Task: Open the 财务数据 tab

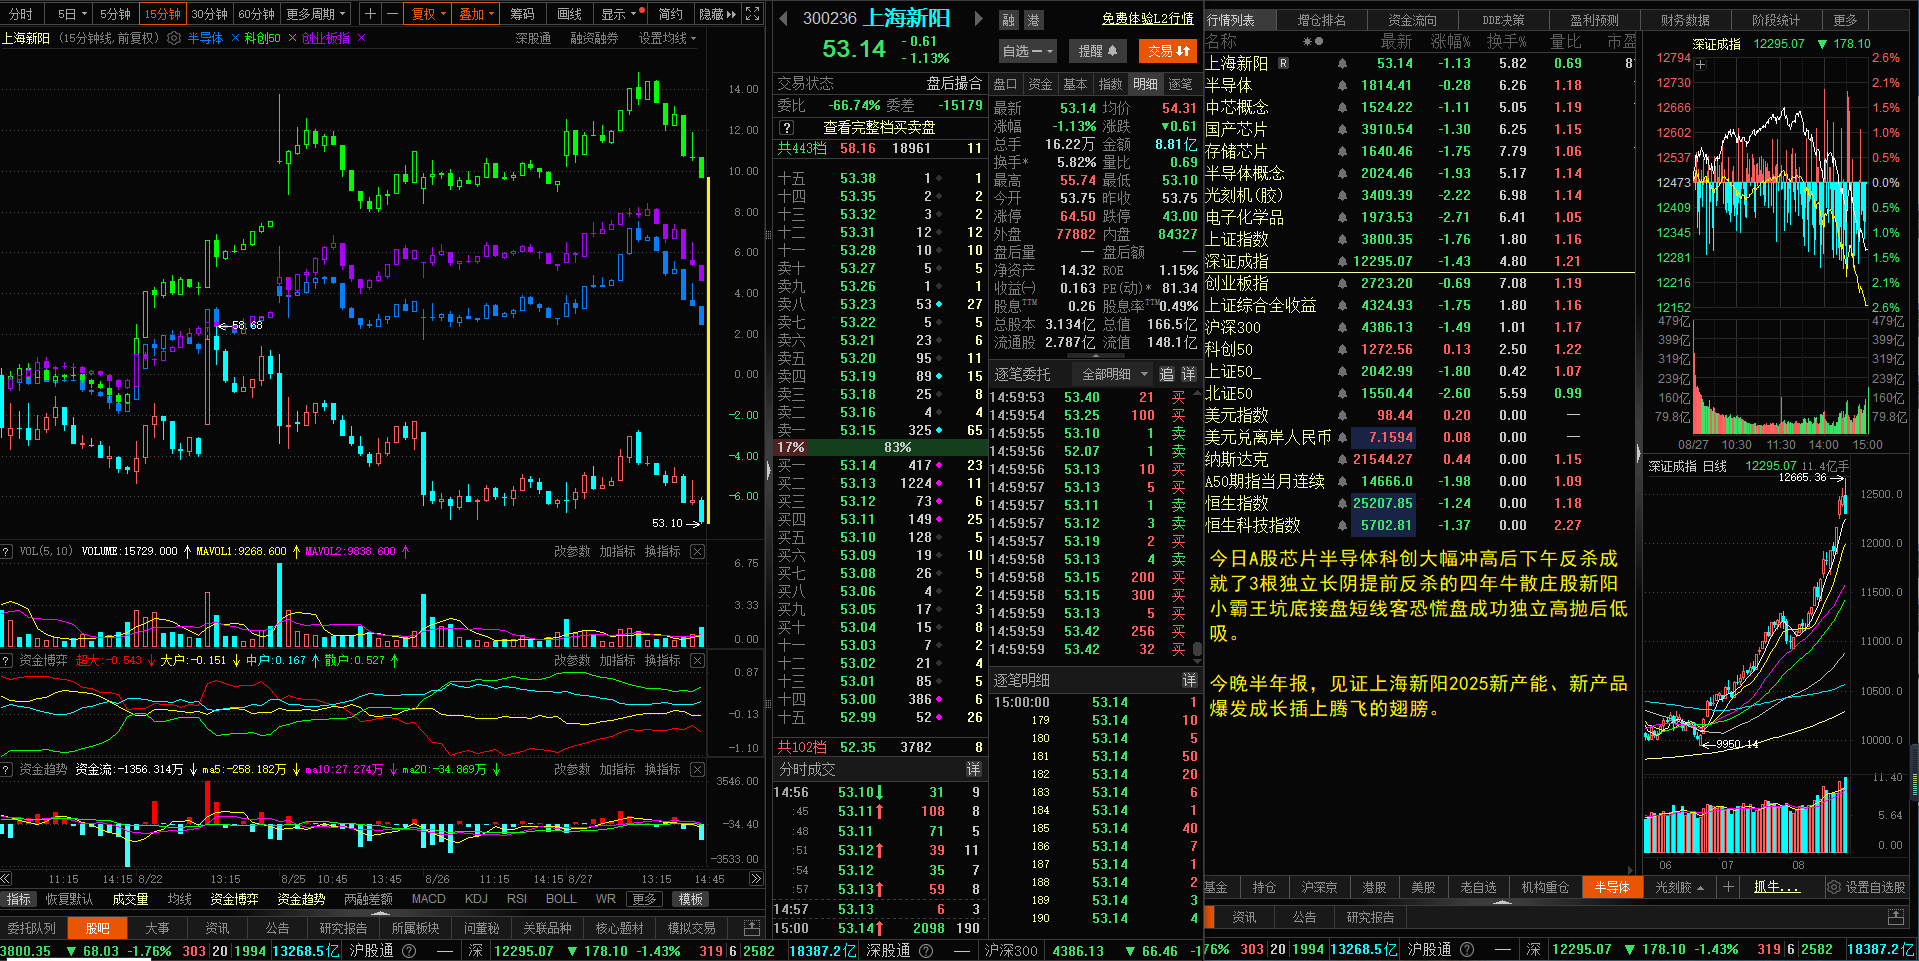Action: pos(1685,20)
